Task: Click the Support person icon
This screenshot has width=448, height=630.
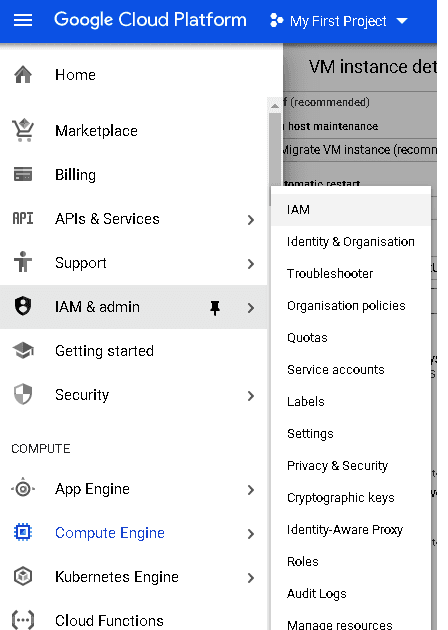Action: coord(23,262)
